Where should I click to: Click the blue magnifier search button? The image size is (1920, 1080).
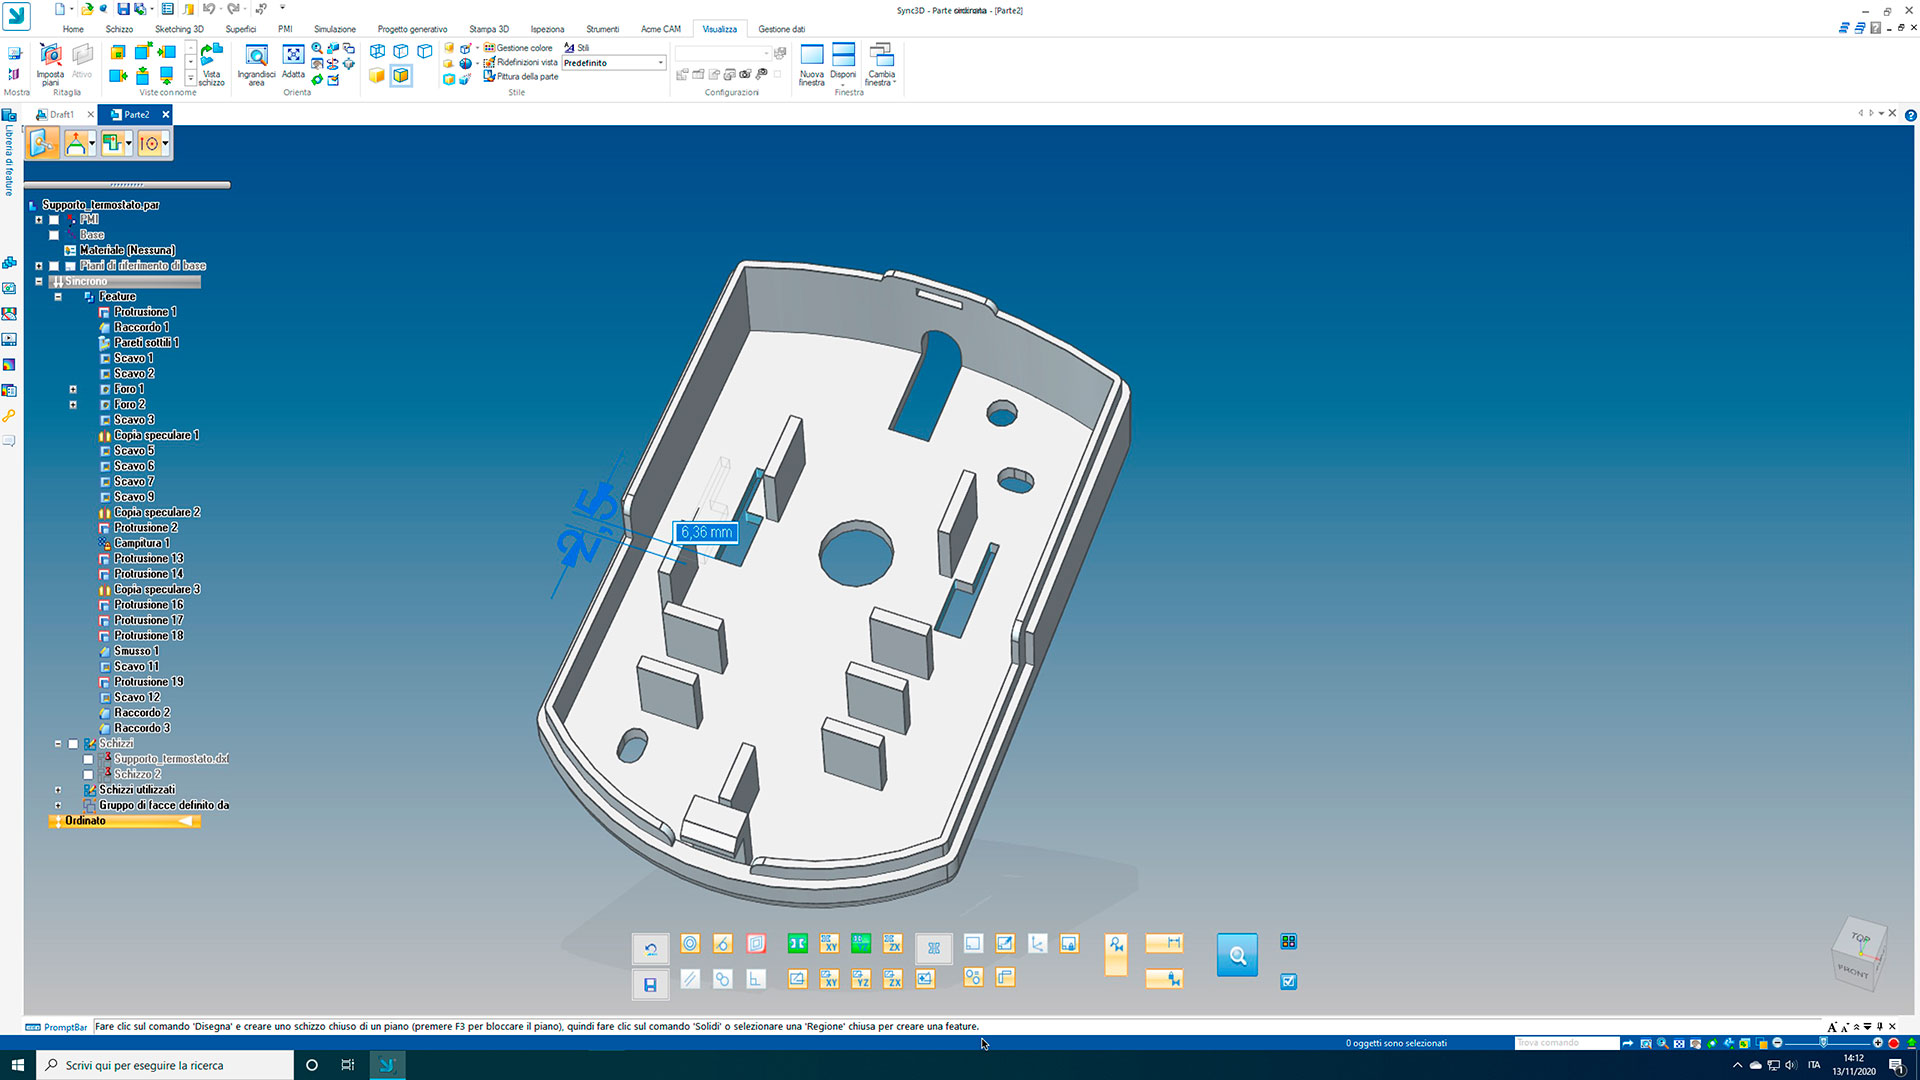pyautogui.click(x=1237, y=955)
